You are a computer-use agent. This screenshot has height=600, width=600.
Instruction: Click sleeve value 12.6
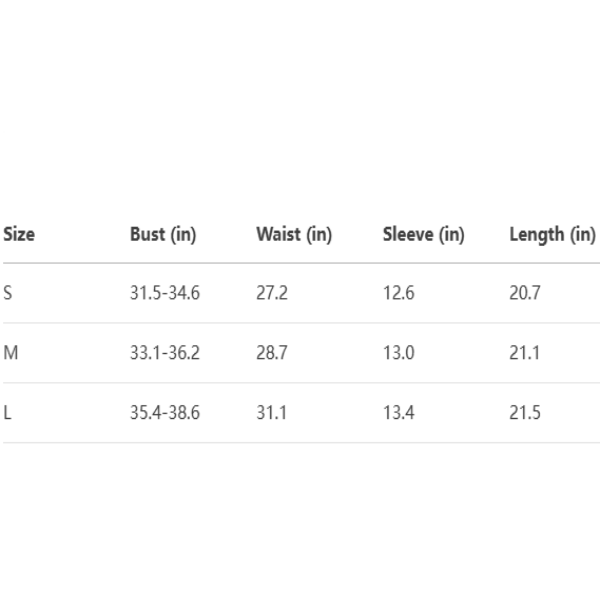pos(399,293)
